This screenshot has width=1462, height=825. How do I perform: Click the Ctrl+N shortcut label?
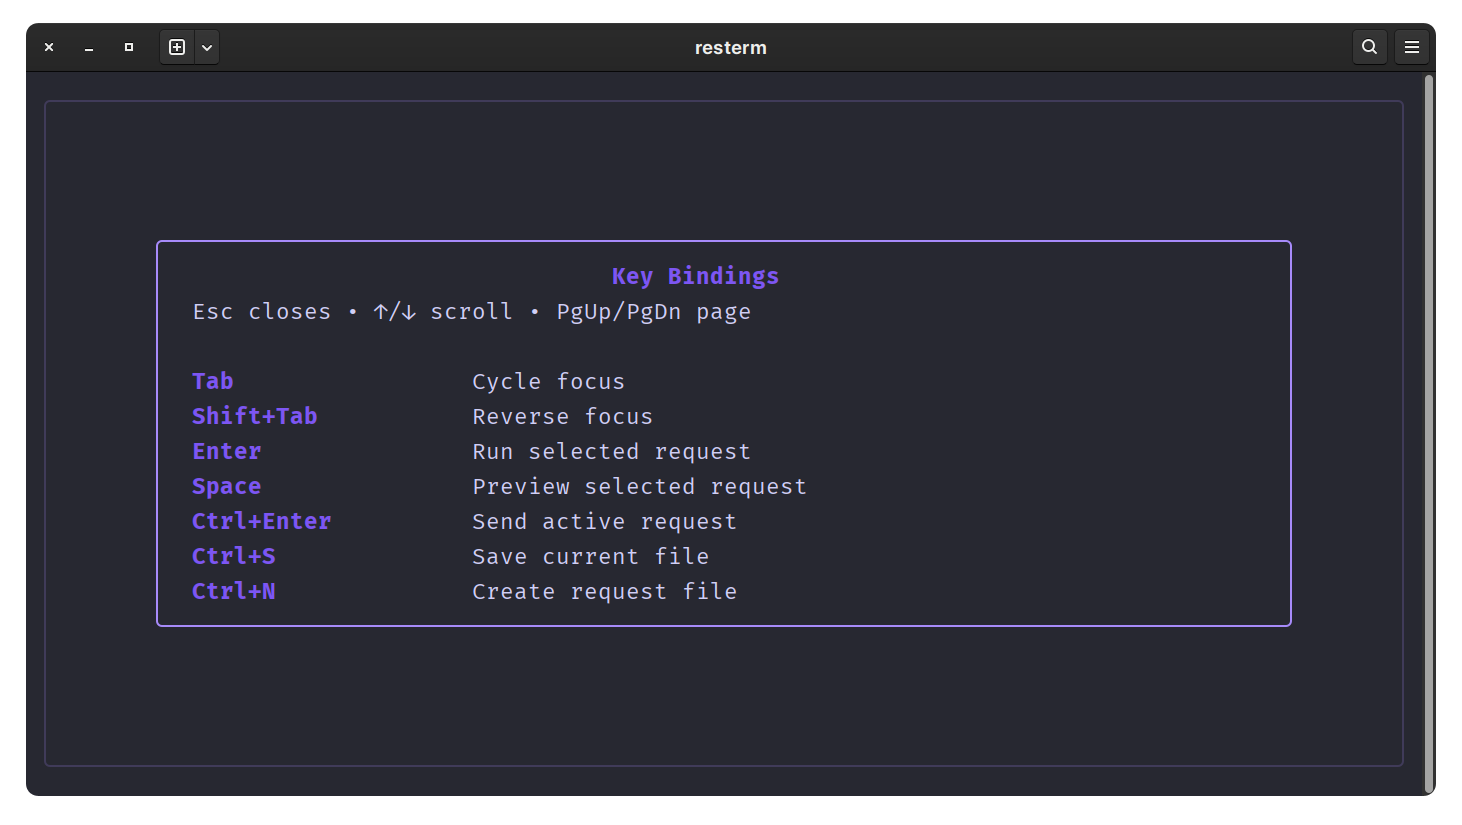233,591
